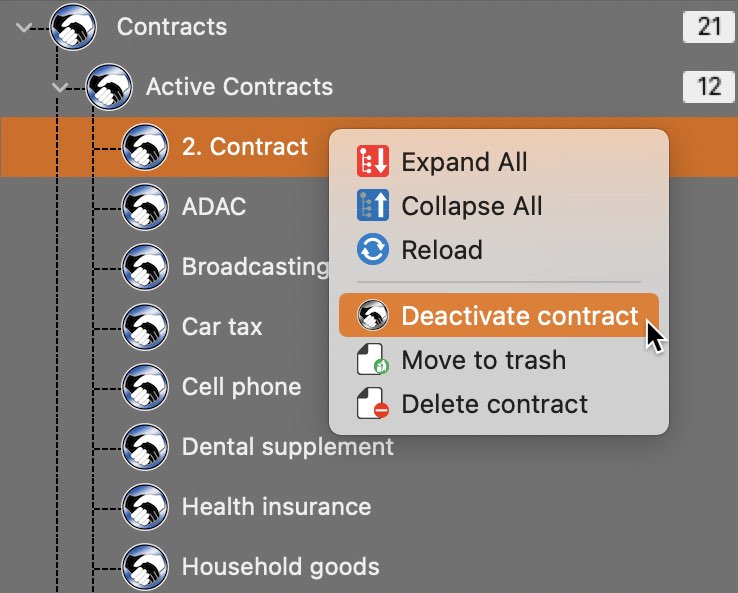Viewport: 738px width, 593px height.
Task: Click the Delete contract document icon
Action: 373,403
